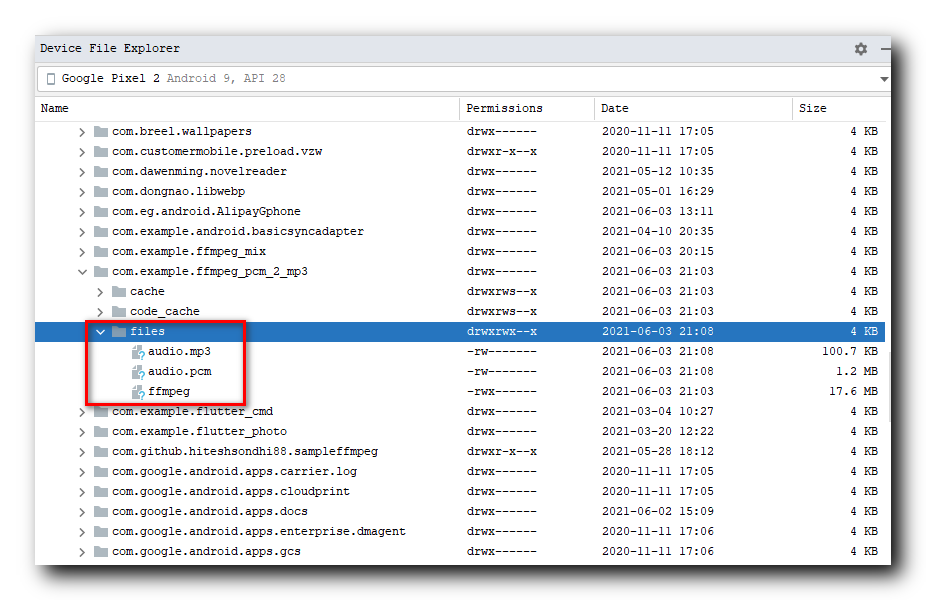Click the folder icon of com.eg.android.AlipayGphone
Viewport: 926px width, 600px height.
click(x=101, y=211)
